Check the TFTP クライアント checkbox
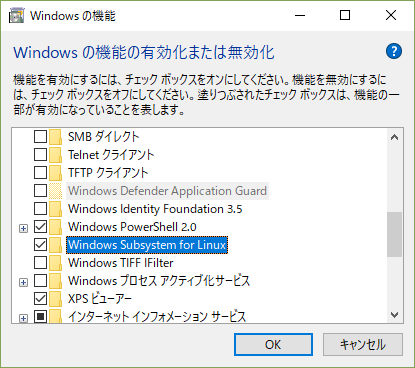 (40, 173)
